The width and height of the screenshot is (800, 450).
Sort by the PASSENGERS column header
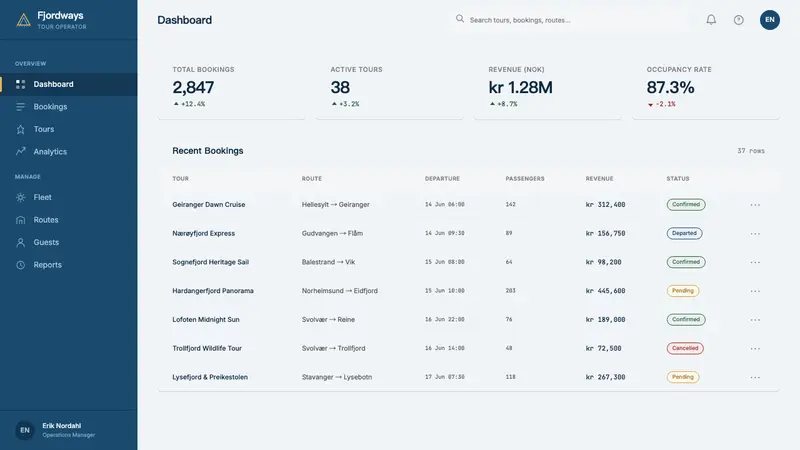coord(525,179)
